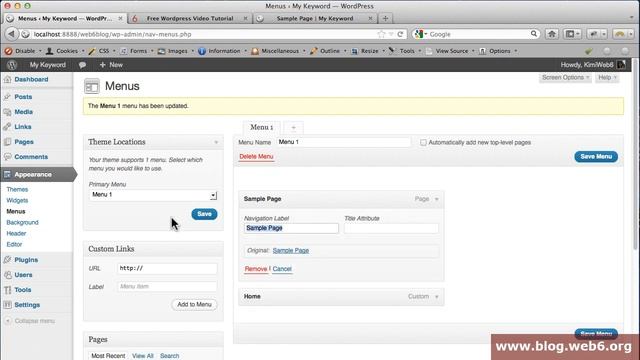
Task: Cancel editing Sample Page item
Action: point(282,269)
